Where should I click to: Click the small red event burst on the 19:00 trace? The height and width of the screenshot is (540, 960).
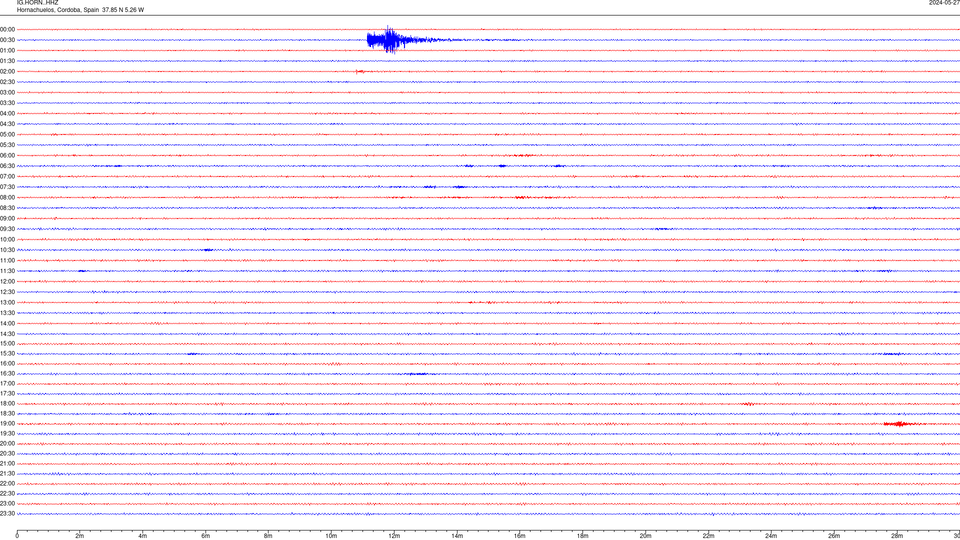(x=901, y=424)
